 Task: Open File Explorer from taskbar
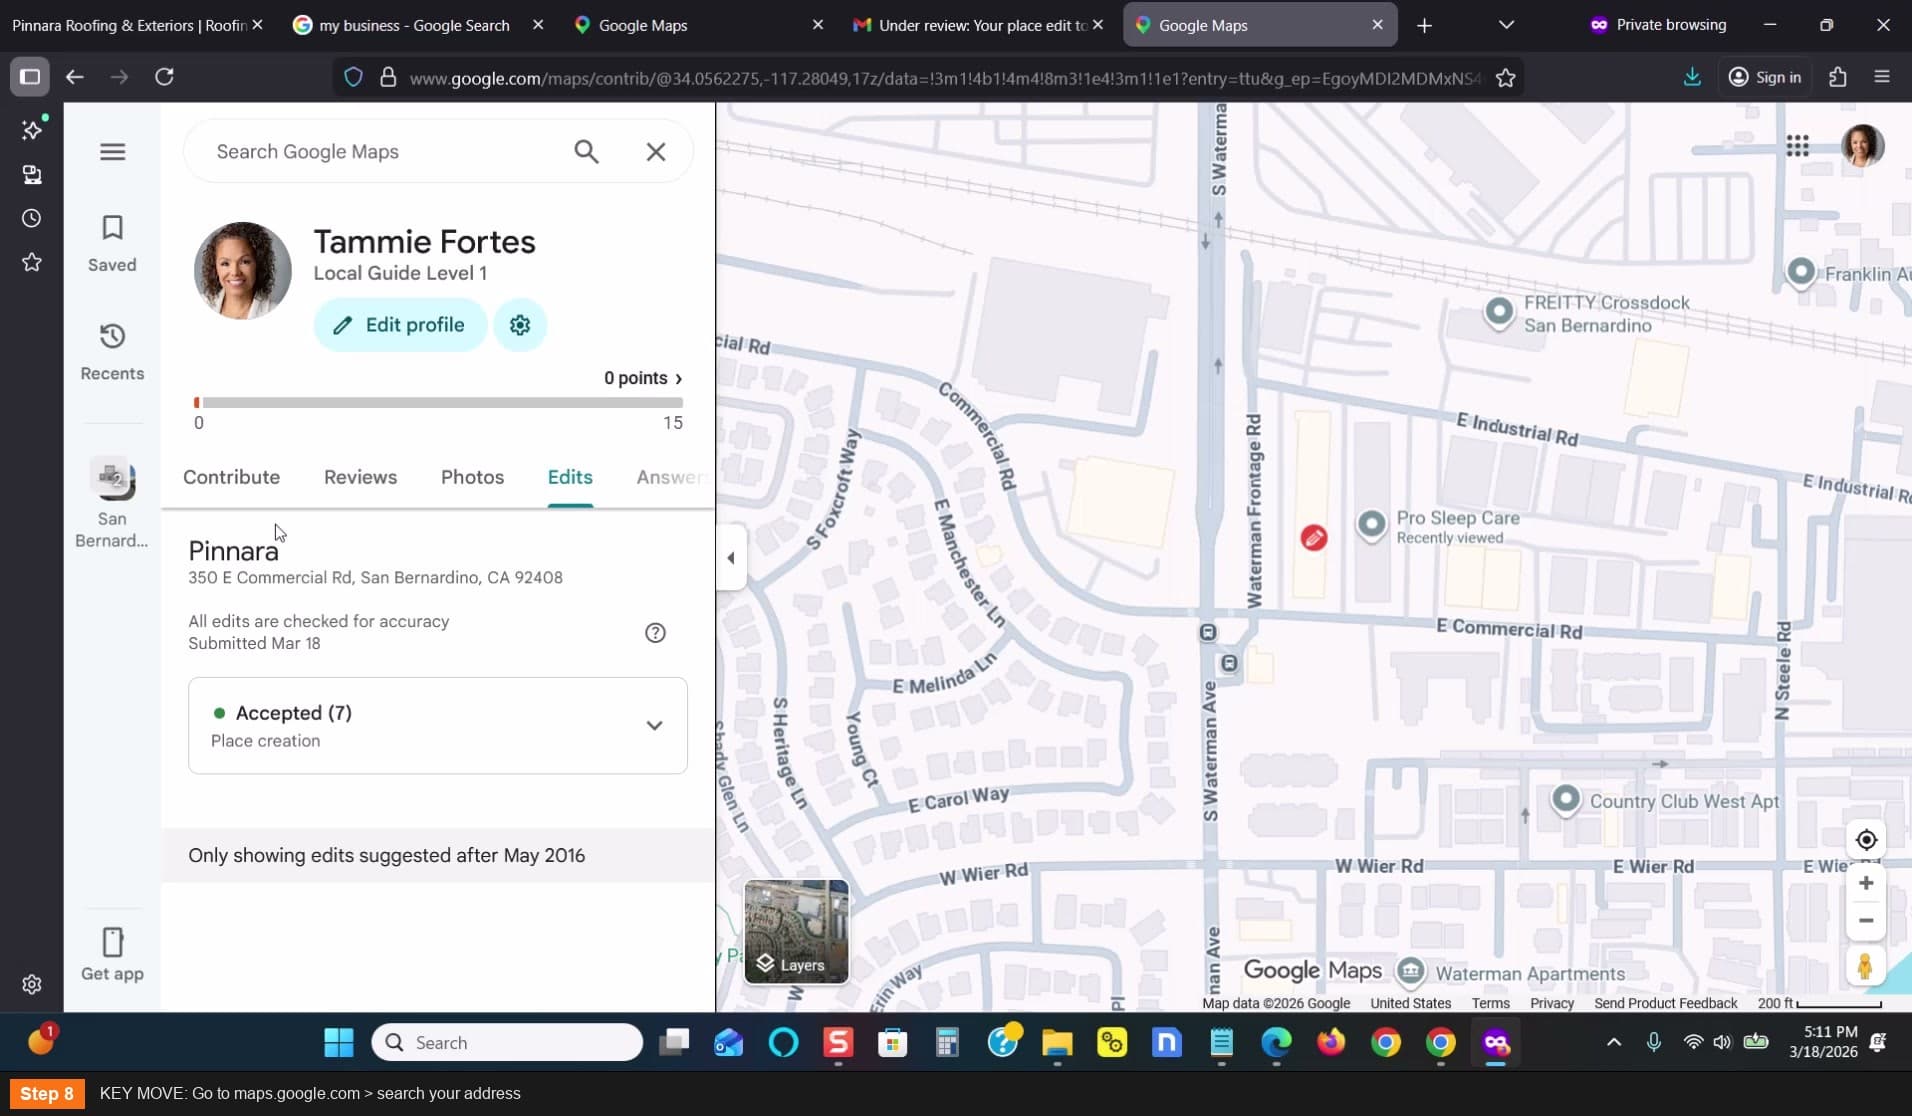[1057, 1043]
